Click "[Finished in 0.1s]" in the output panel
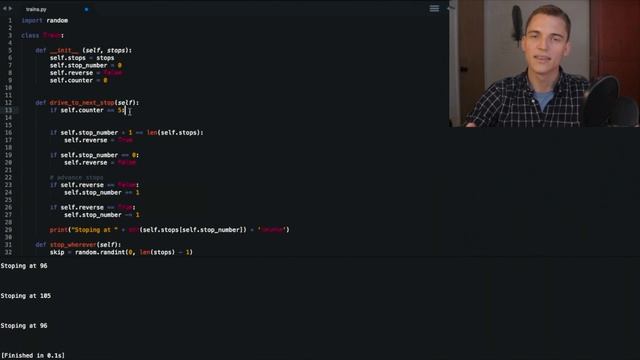Viewport: 640px width, 360px height. coord(33,356)
